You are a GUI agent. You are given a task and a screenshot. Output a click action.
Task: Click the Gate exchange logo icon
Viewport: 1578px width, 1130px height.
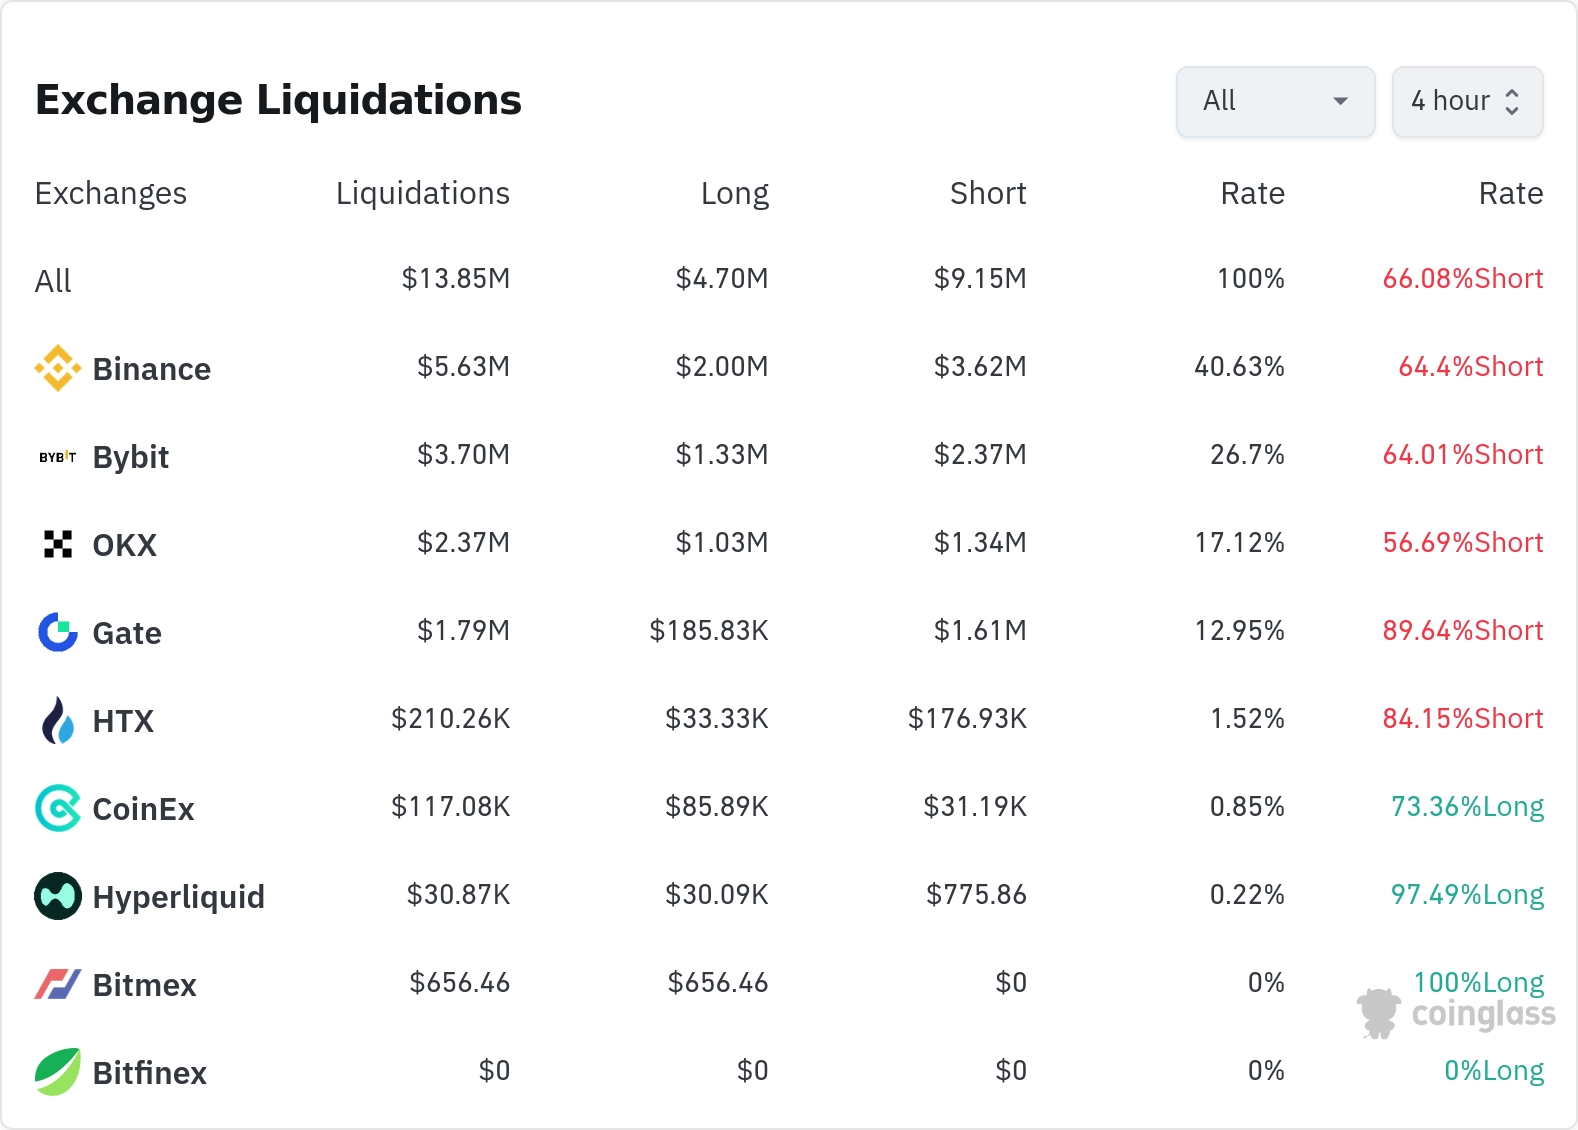[x=58, y=632]
